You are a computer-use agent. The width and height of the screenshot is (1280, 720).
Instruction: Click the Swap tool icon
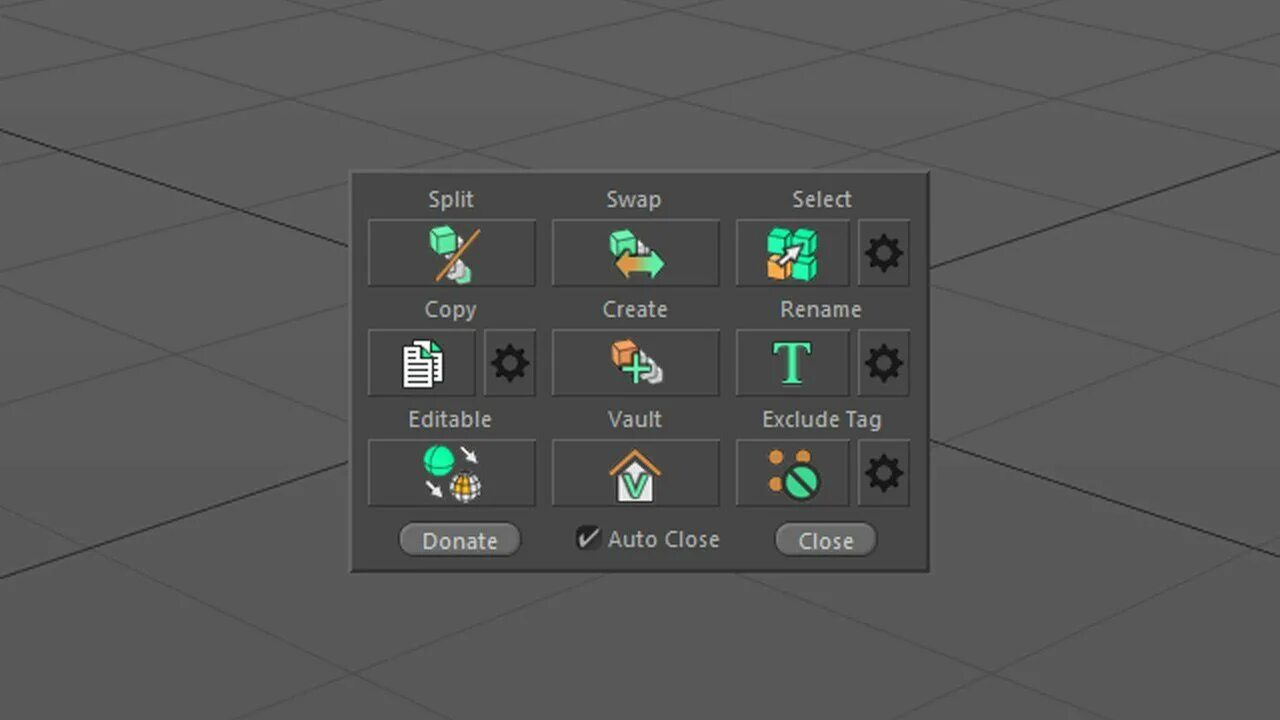[x=635, y=253]
